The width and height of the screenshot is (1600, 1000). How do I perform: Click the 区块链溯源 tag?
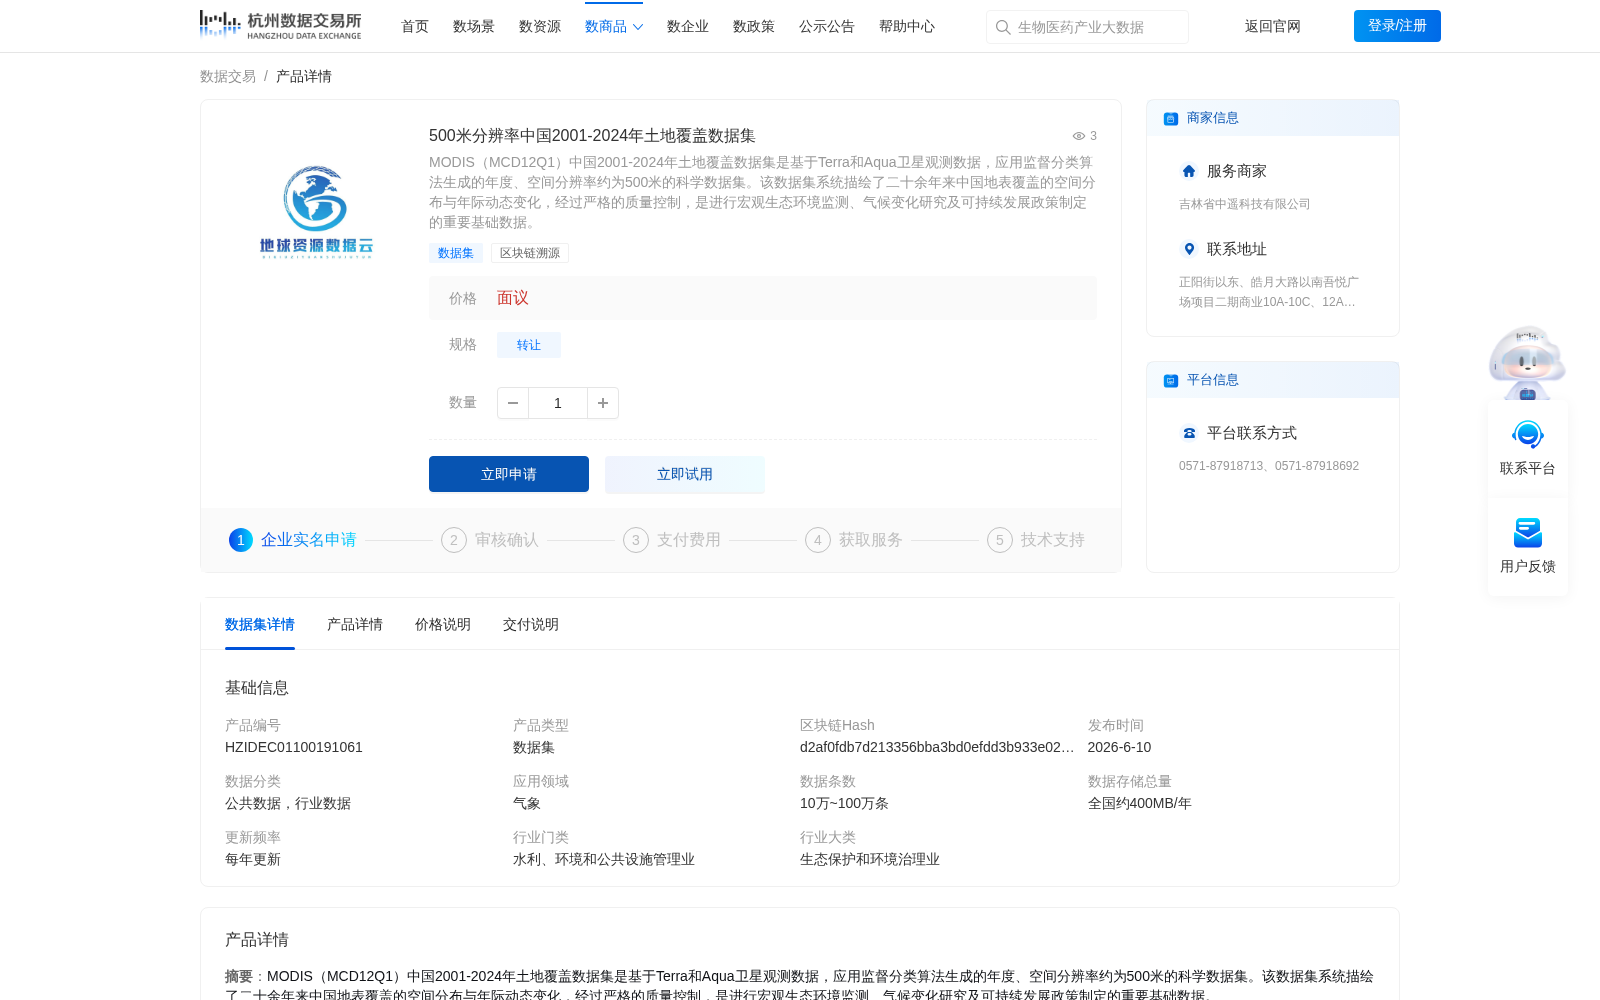coord(530,253)
